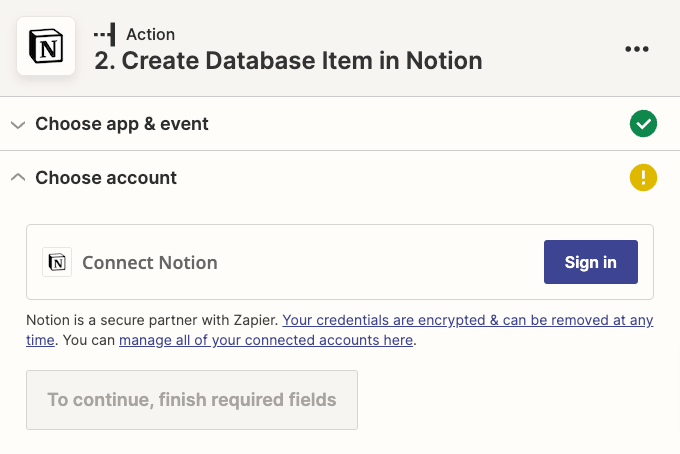Click the Sign in button
This screenshot has height=454, width=680.
(x=591, y=262)
